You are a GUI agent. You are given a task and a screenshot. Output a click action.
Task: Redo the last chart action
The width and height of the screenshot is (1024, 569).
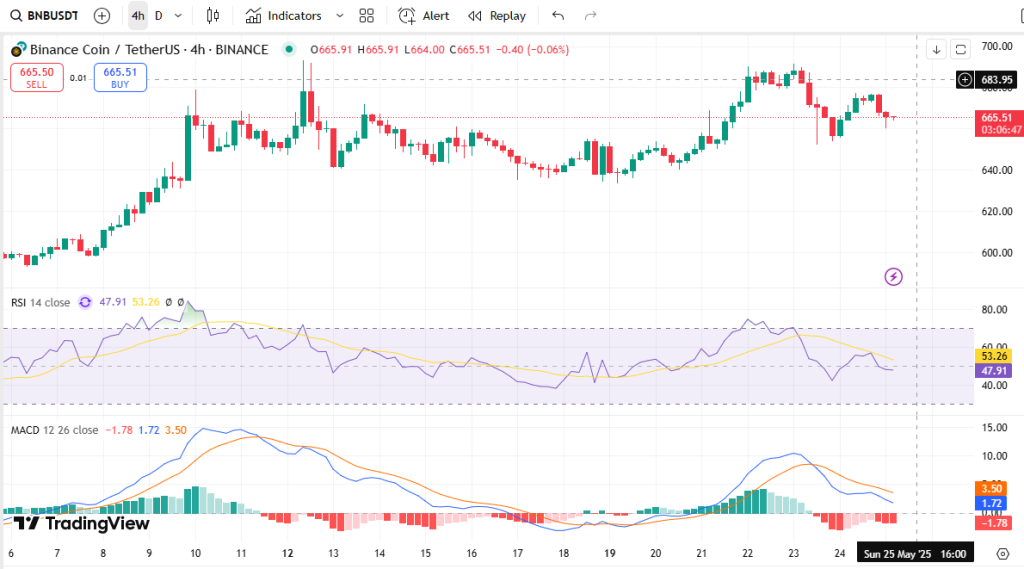590,16
